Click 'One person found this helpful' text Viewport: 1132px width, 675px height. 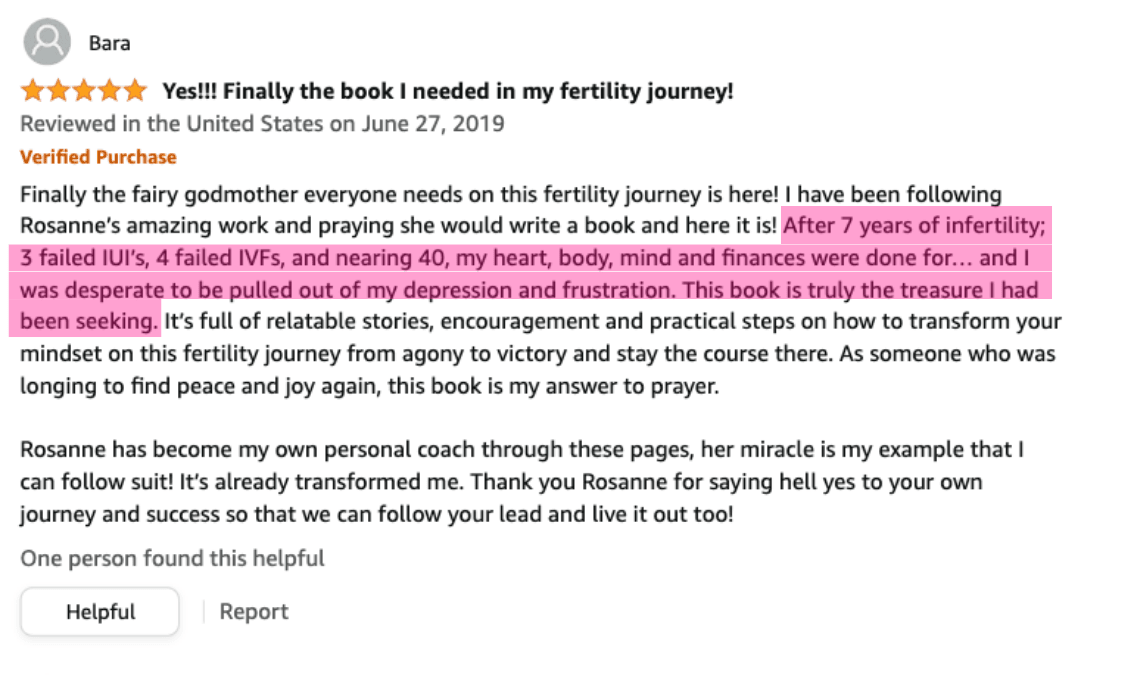pyautogui.click(x=172, y=558)
